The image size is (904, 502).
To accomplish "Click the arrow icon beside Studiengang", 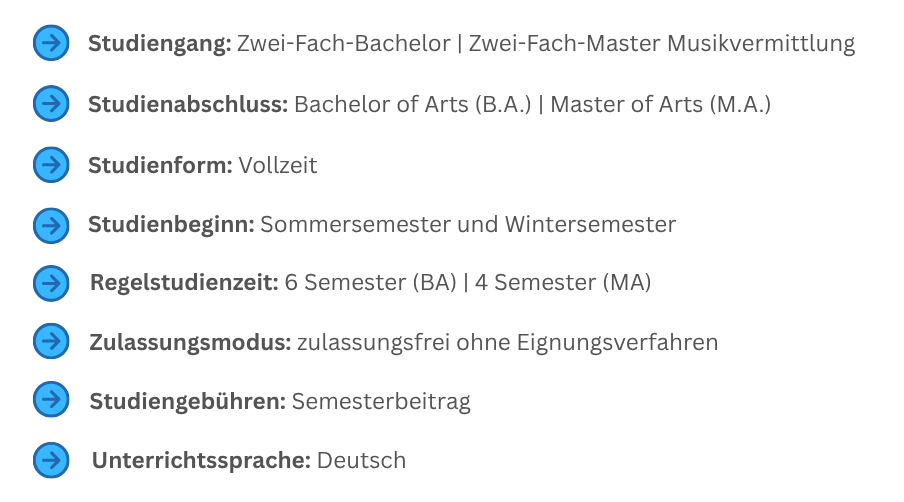I will pyautogui.click(x=51, y=43).
